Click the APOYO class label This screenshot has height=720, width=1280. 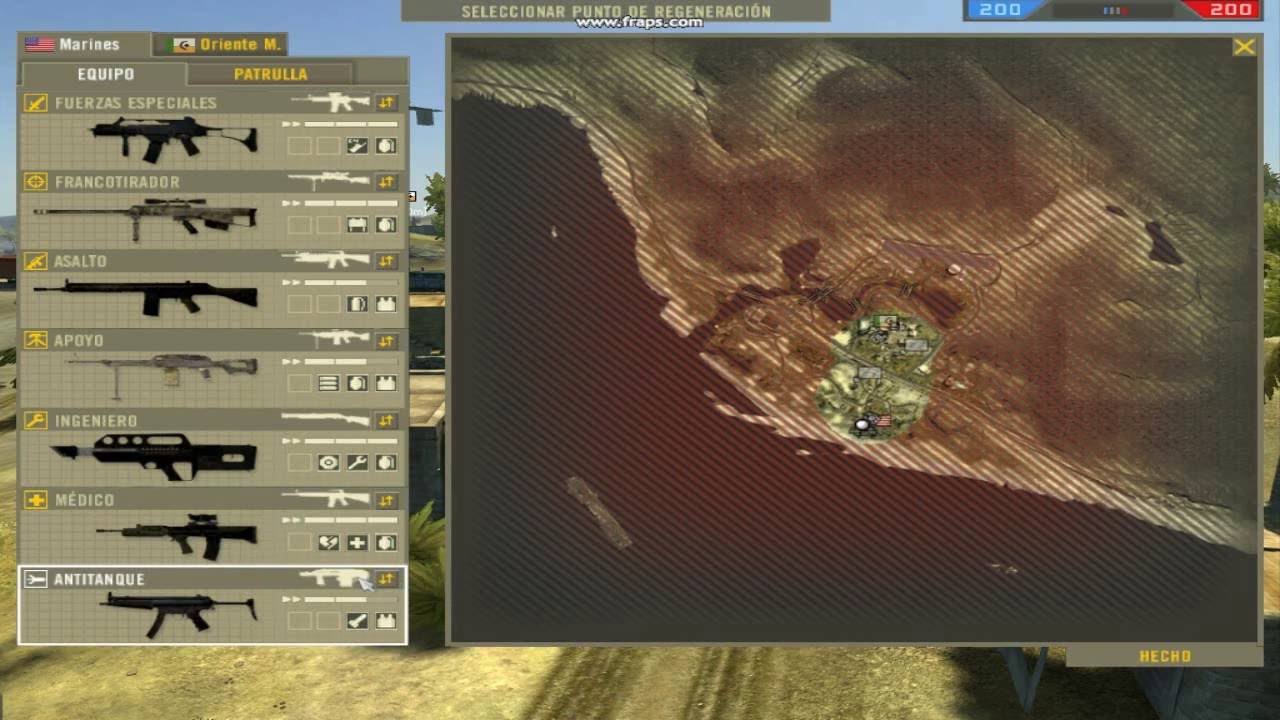tap(79, 340)
